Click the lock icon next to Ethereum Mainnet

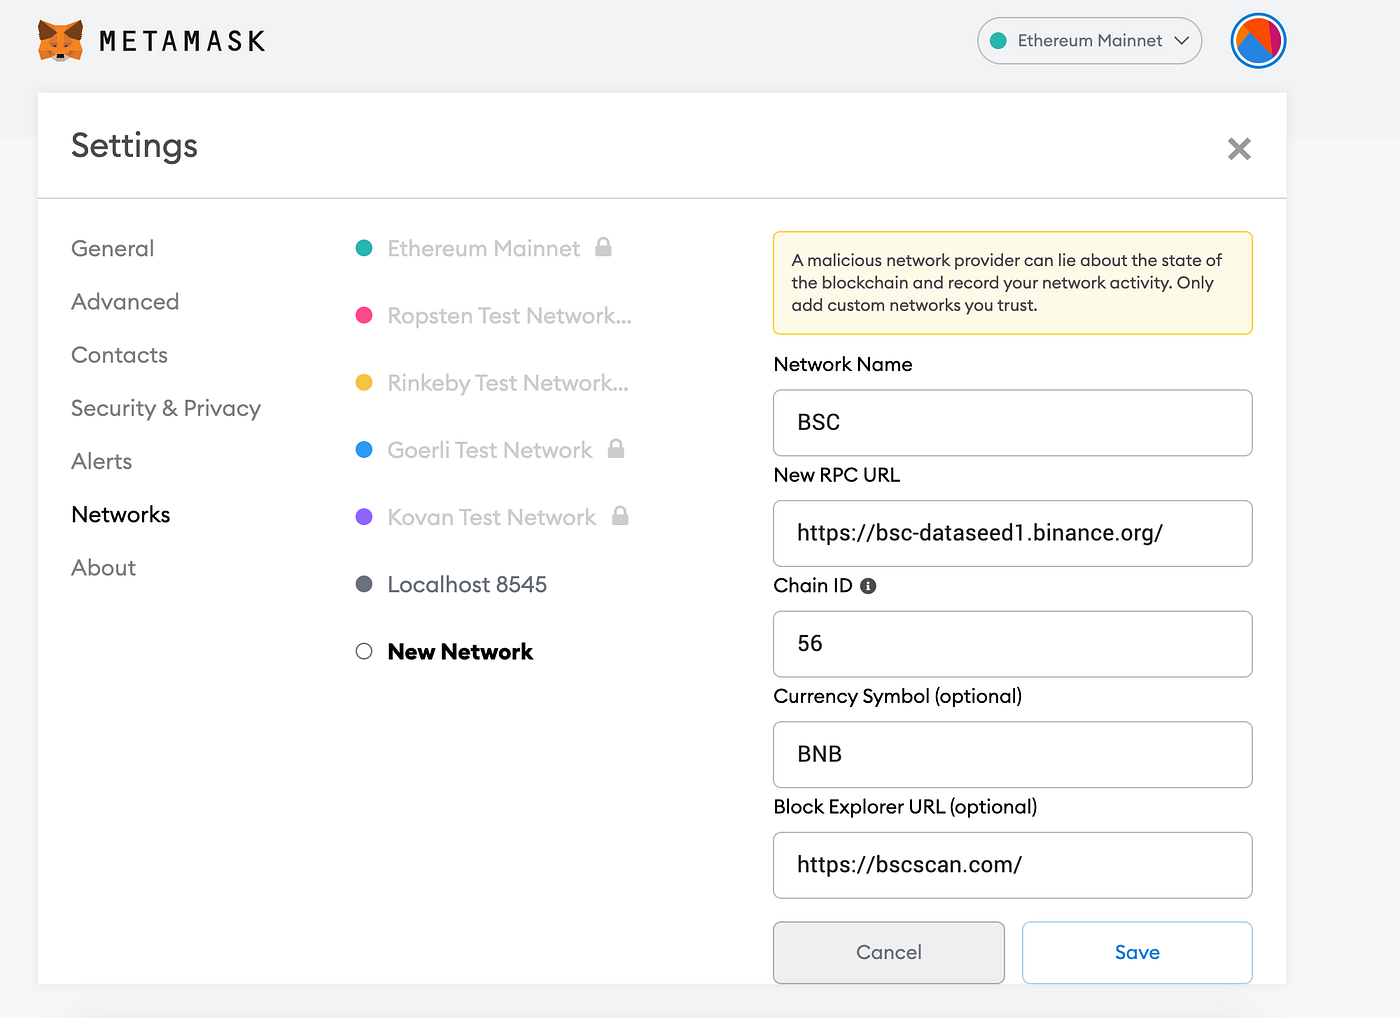tap(603, 247)
